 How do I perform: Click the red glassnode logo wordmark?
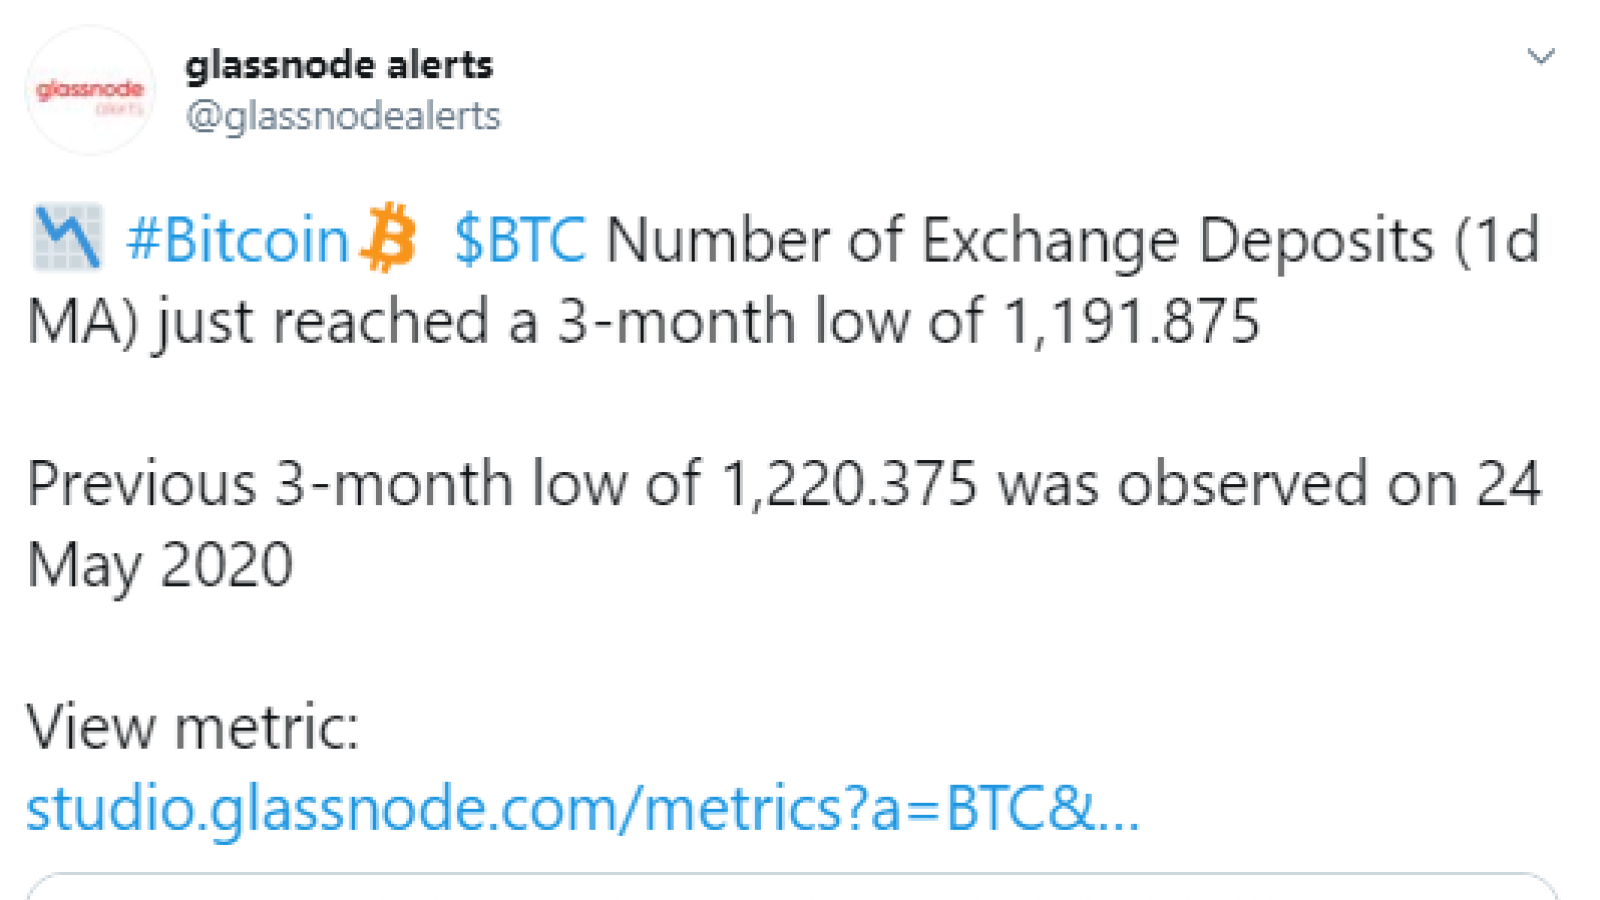[x=90, y=90]
